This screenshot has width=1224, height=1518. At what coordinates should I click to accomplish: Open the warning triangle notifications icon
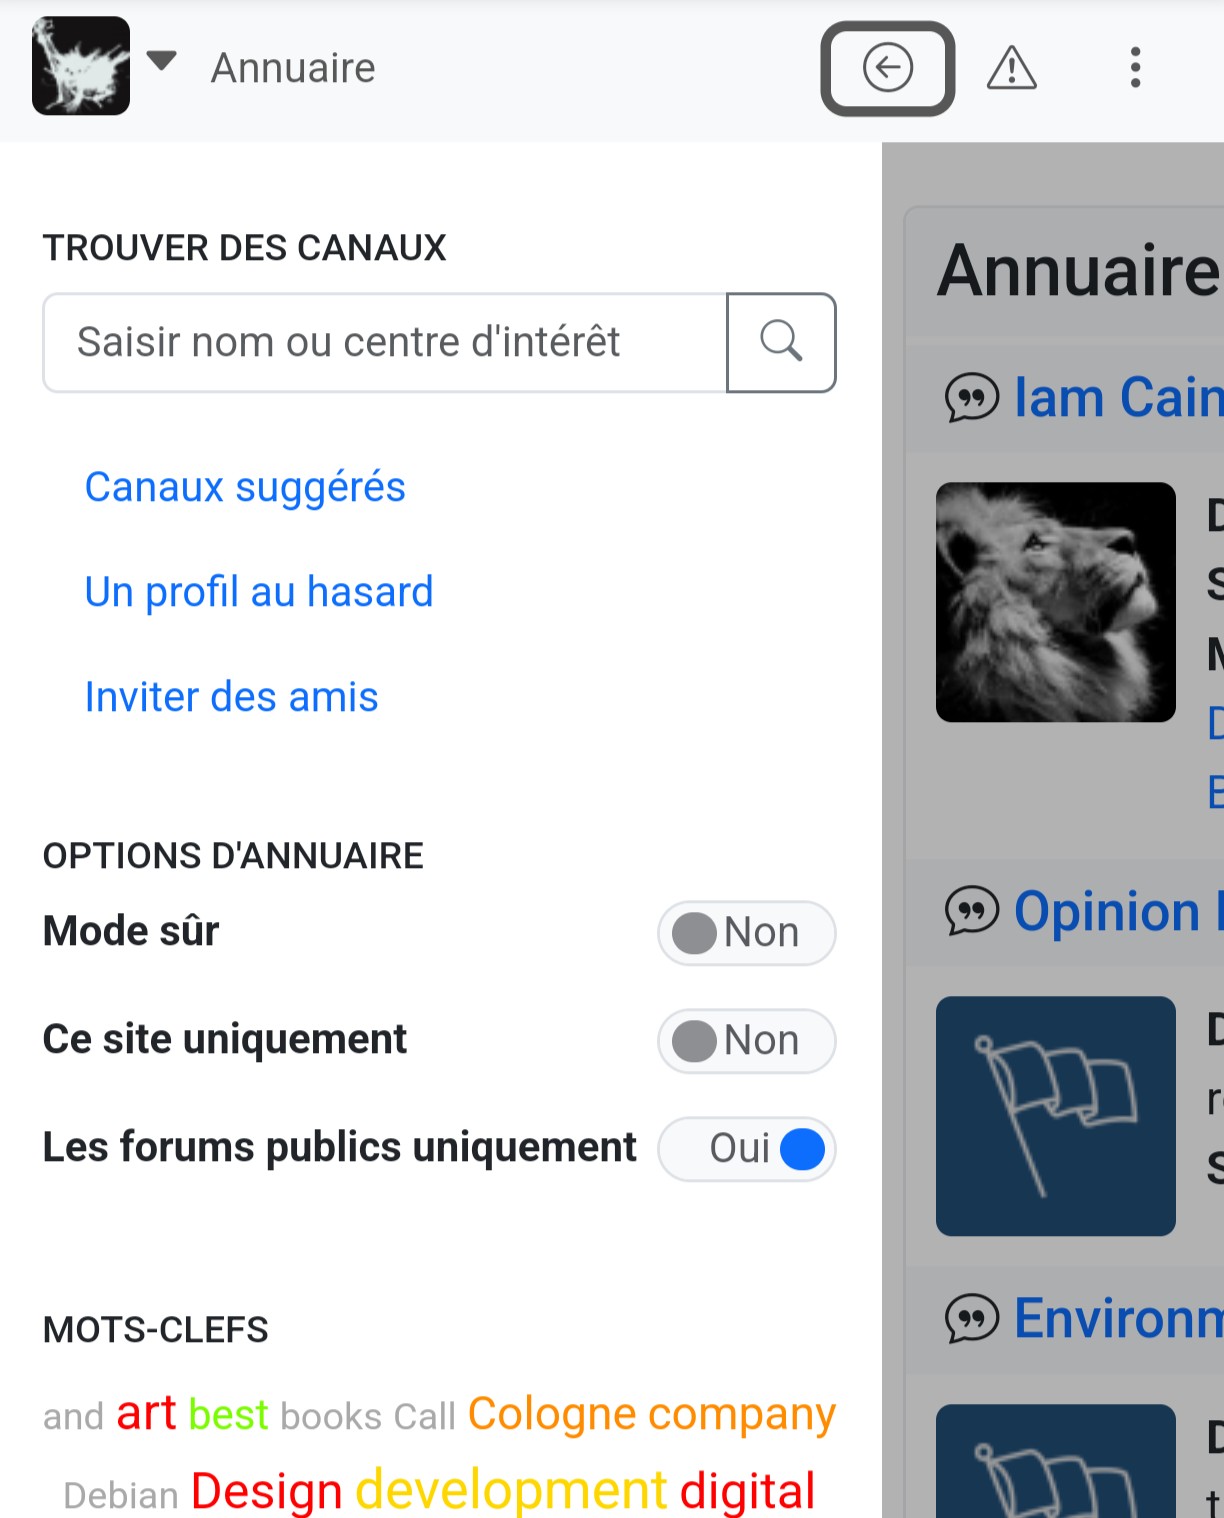pyautogui.click(x=1011, y=68)
